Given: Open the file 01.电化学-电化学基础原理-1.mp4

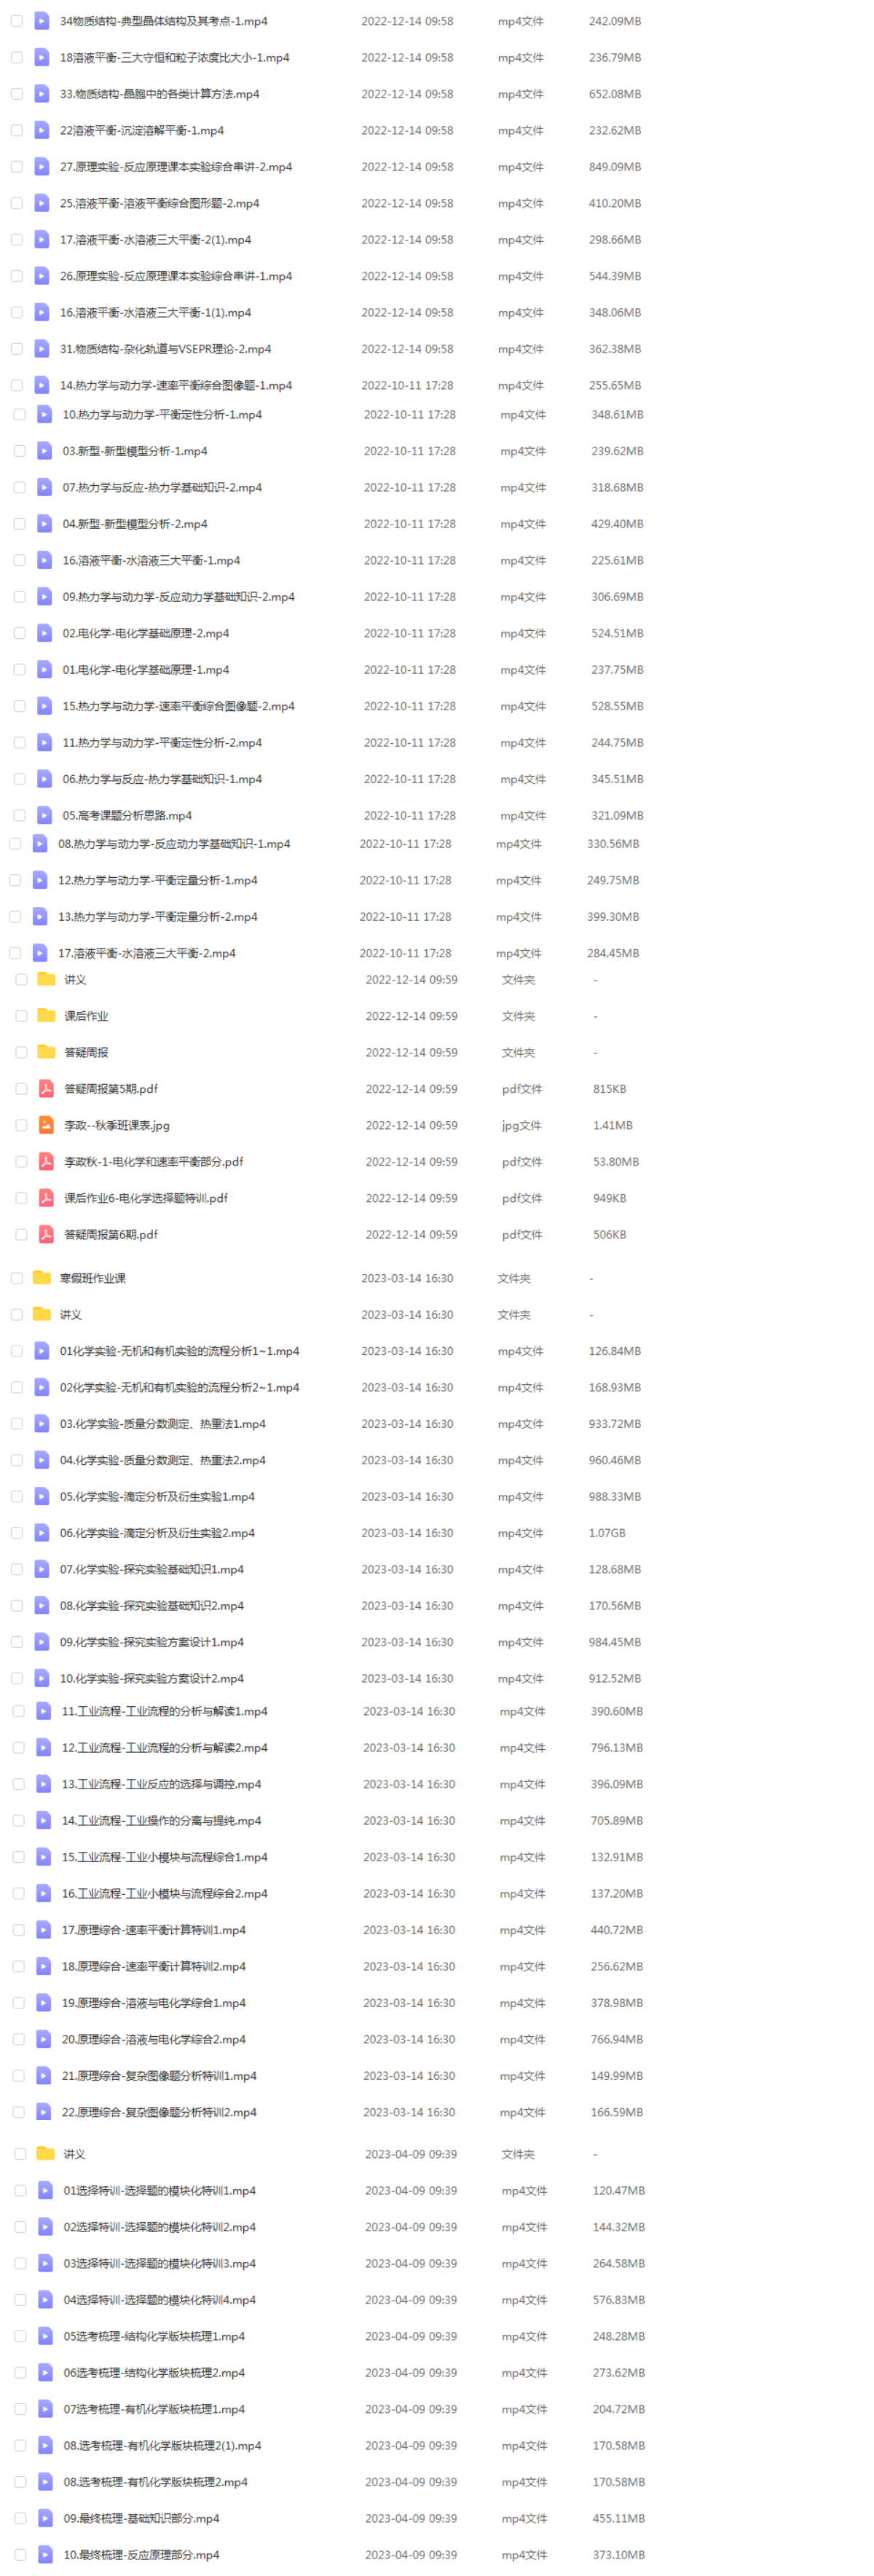Looking at the screenshot, I should (x=146, y=670).
